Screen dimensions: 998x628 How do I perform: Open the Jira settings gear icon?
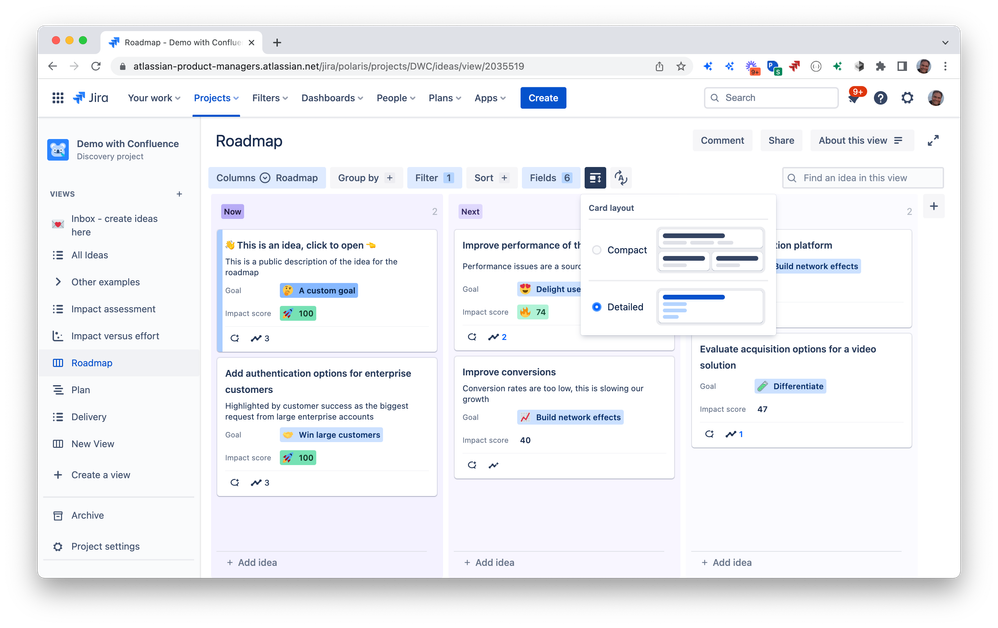click(x=907, y=98)
